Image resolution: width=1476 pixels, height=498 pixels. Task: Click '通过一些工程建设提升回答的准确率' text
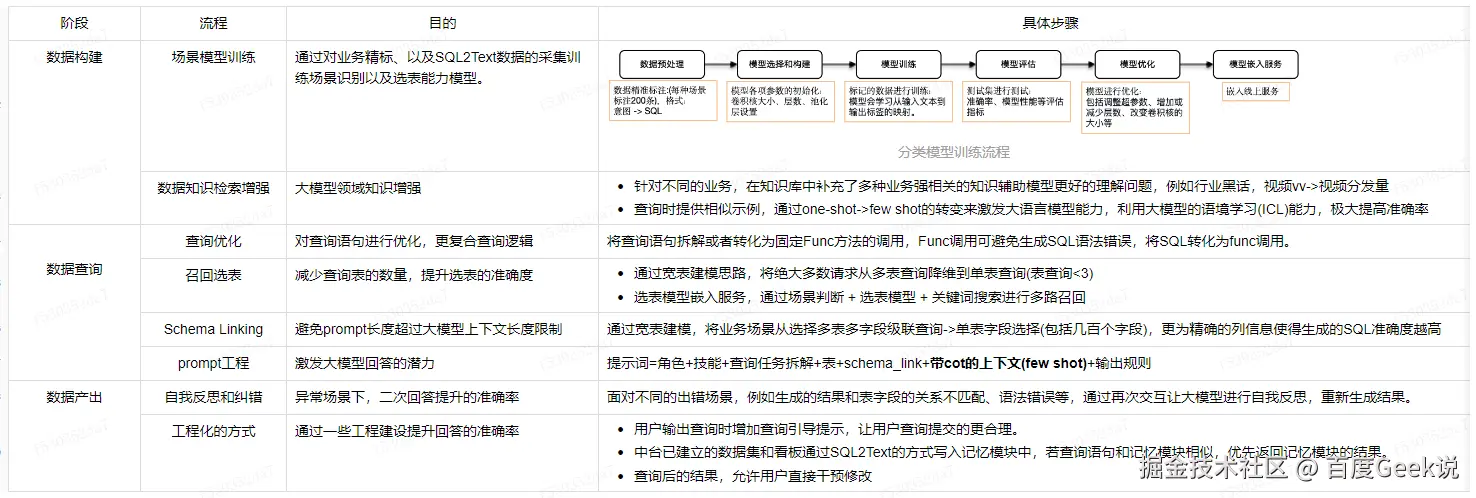coord(407,431)
